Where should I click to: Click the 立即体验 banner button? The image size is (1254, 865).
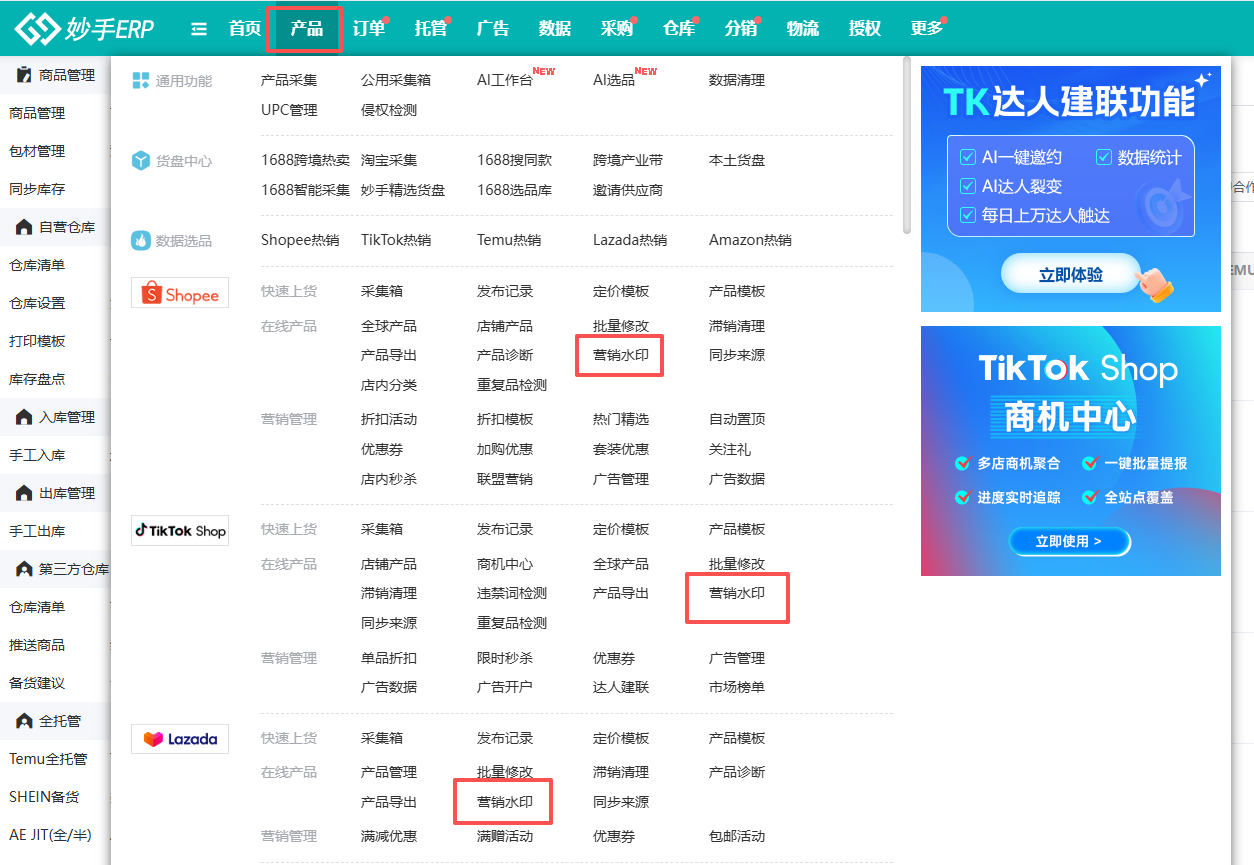coord(1071,274)
